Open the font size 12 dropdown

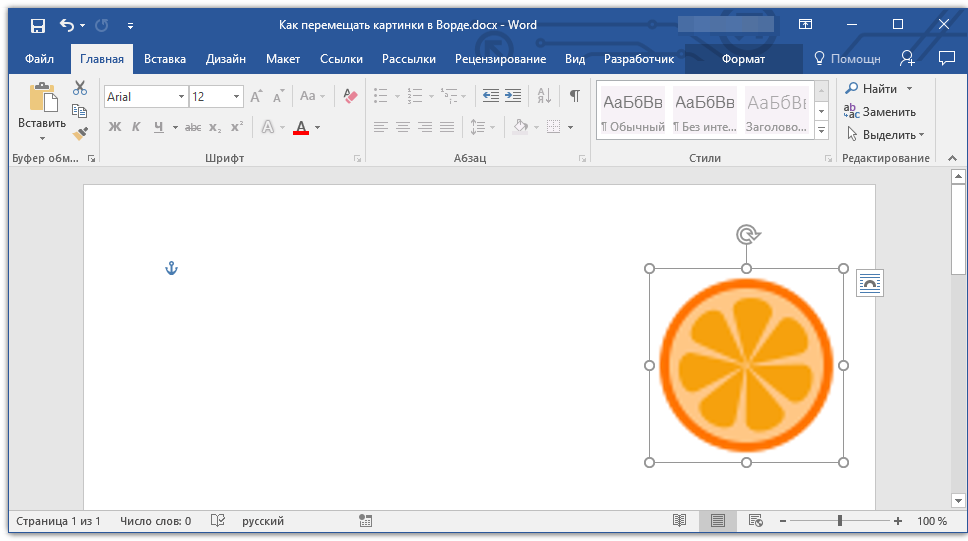(236, 96)
